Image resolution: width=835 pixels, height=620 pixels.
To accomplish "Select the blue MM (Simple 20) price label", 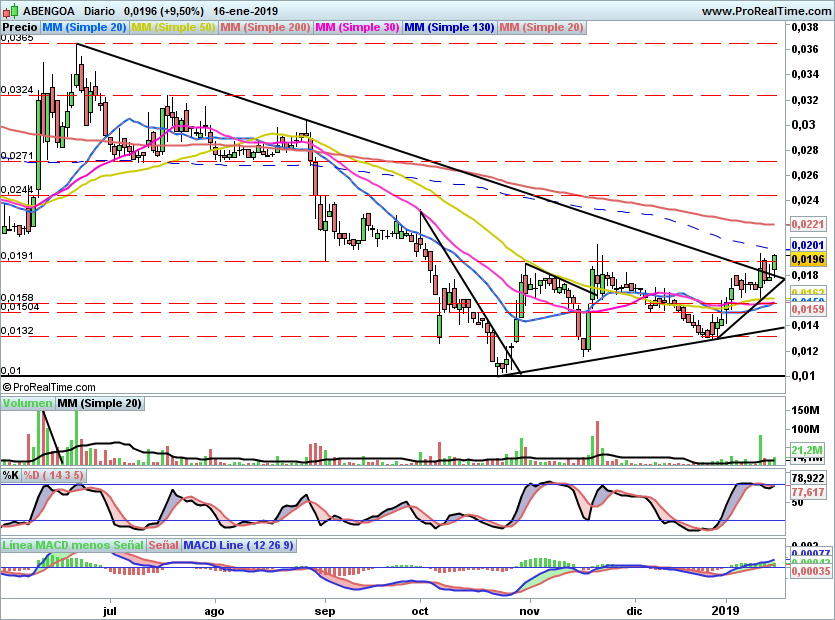I will point(84,27).
